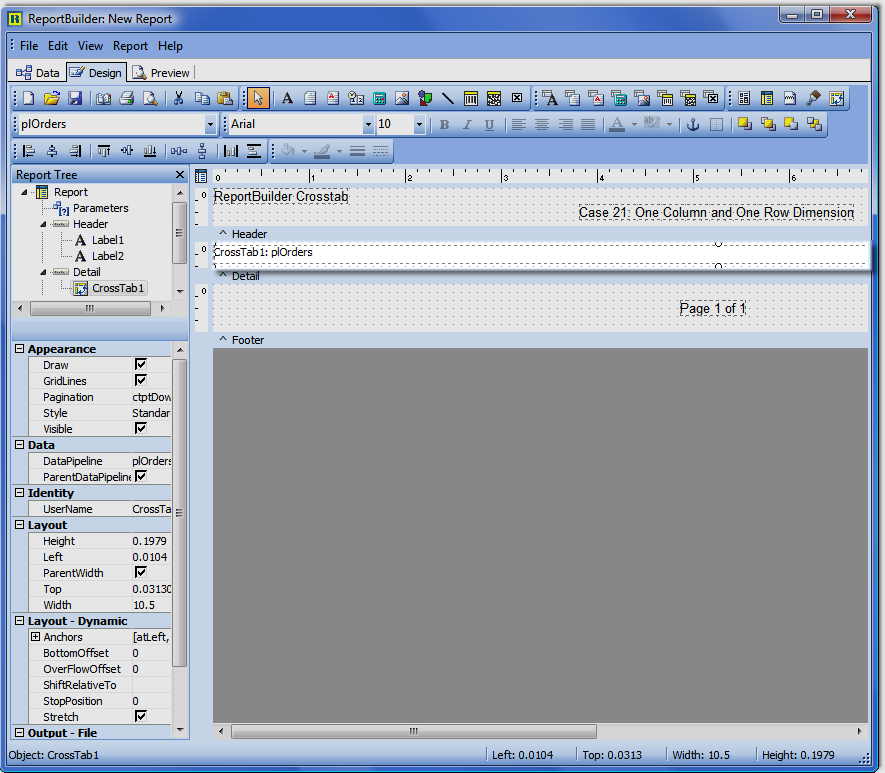Click the Fill Color paint bucket
885x773 pixels.
click(288, 151)
